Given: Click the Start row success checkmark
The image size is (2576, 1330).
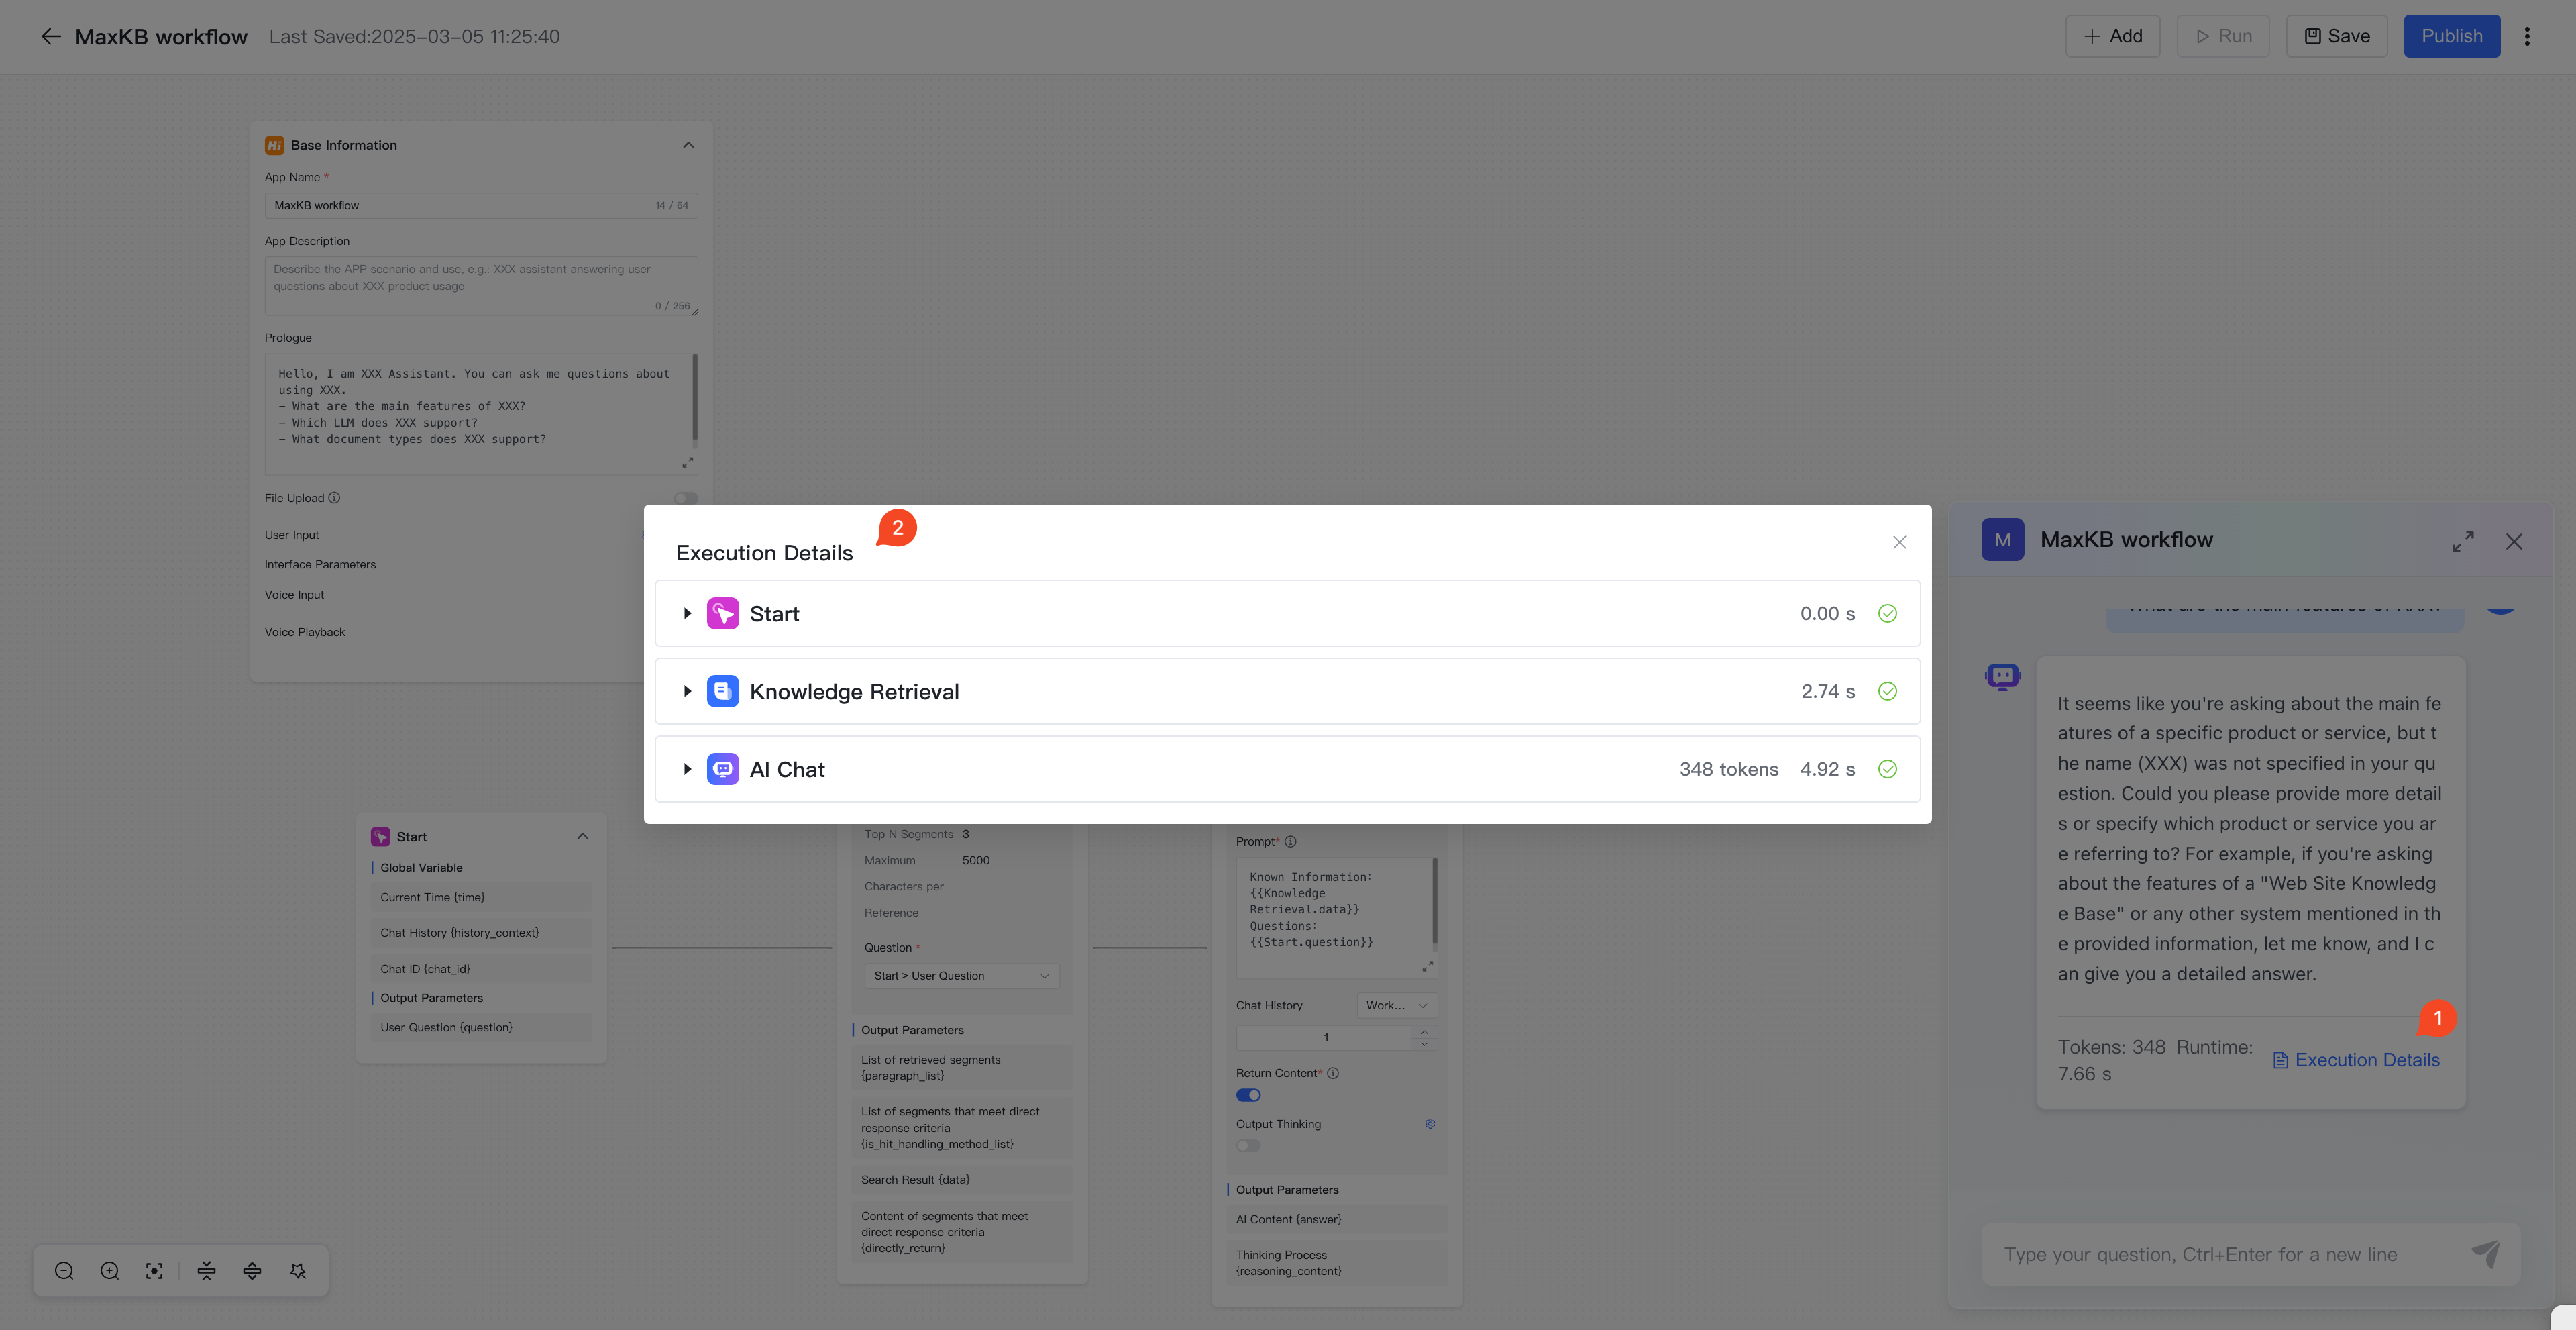Looking at the screenshot, I should [x=1887, y=613].
